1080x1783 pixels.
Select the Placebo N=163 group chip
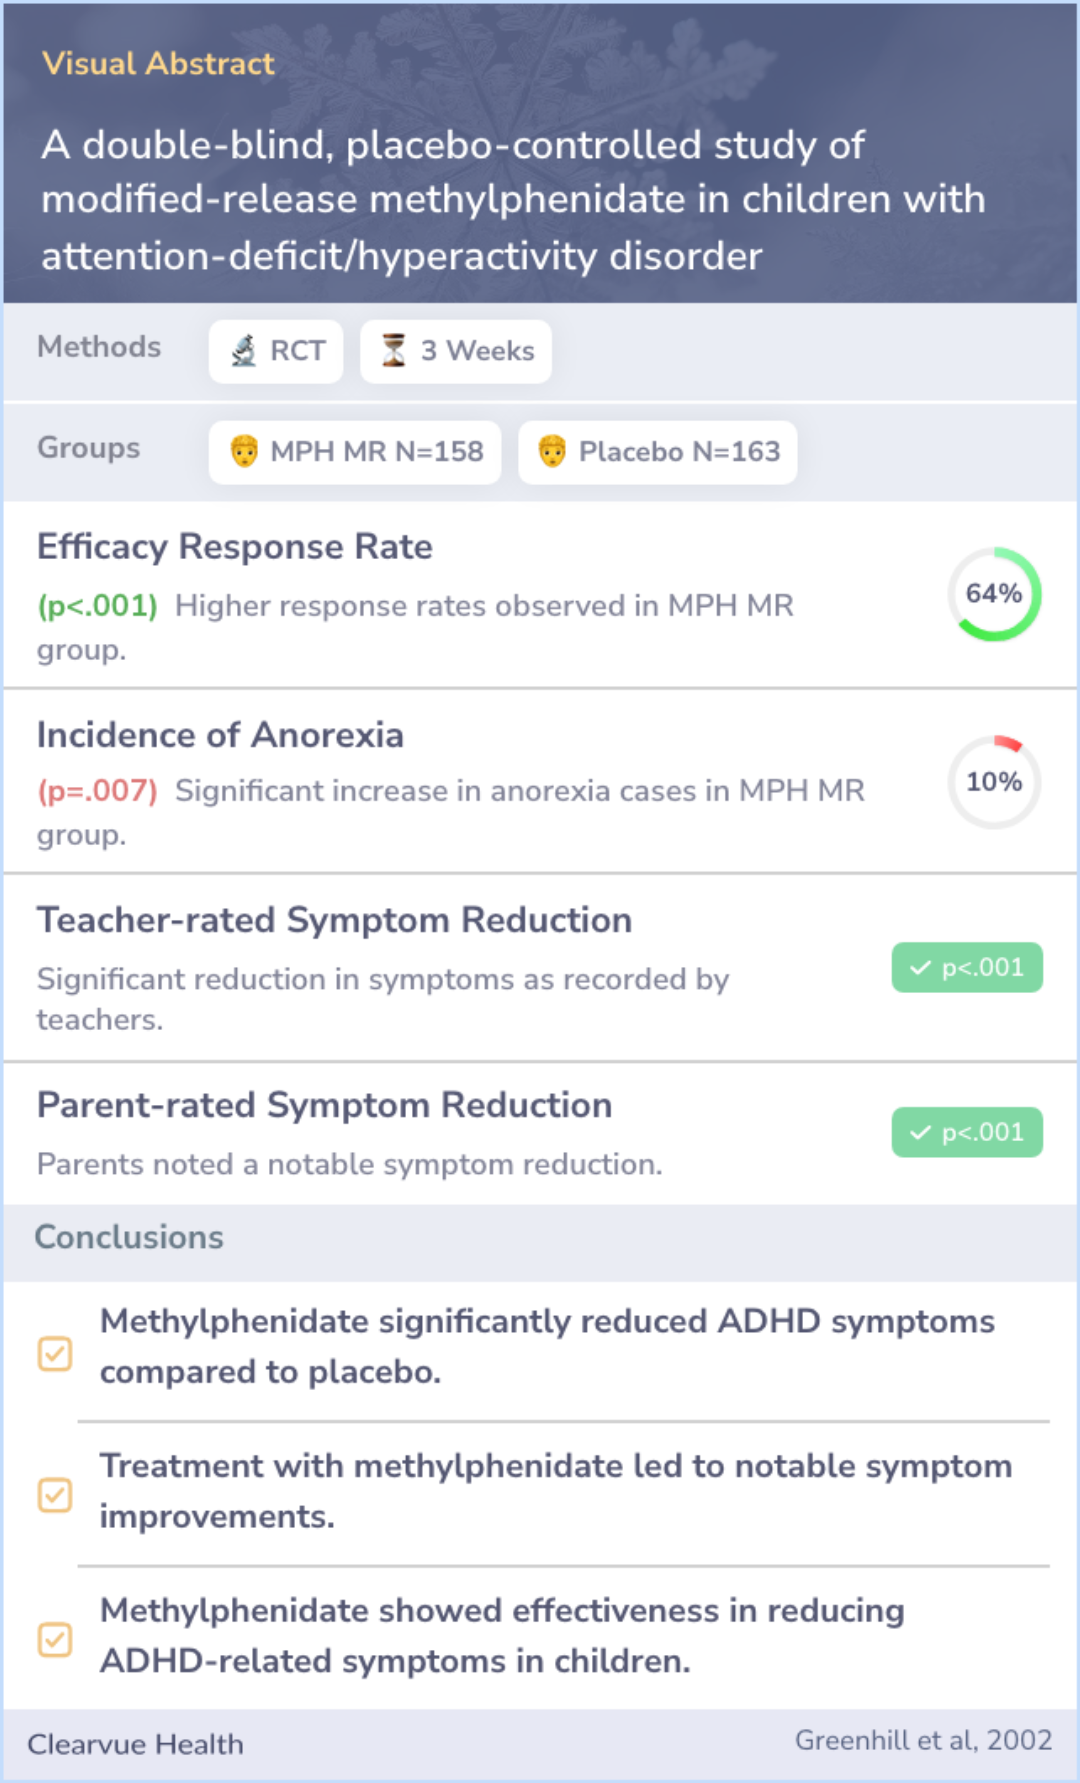pos(658,452)
